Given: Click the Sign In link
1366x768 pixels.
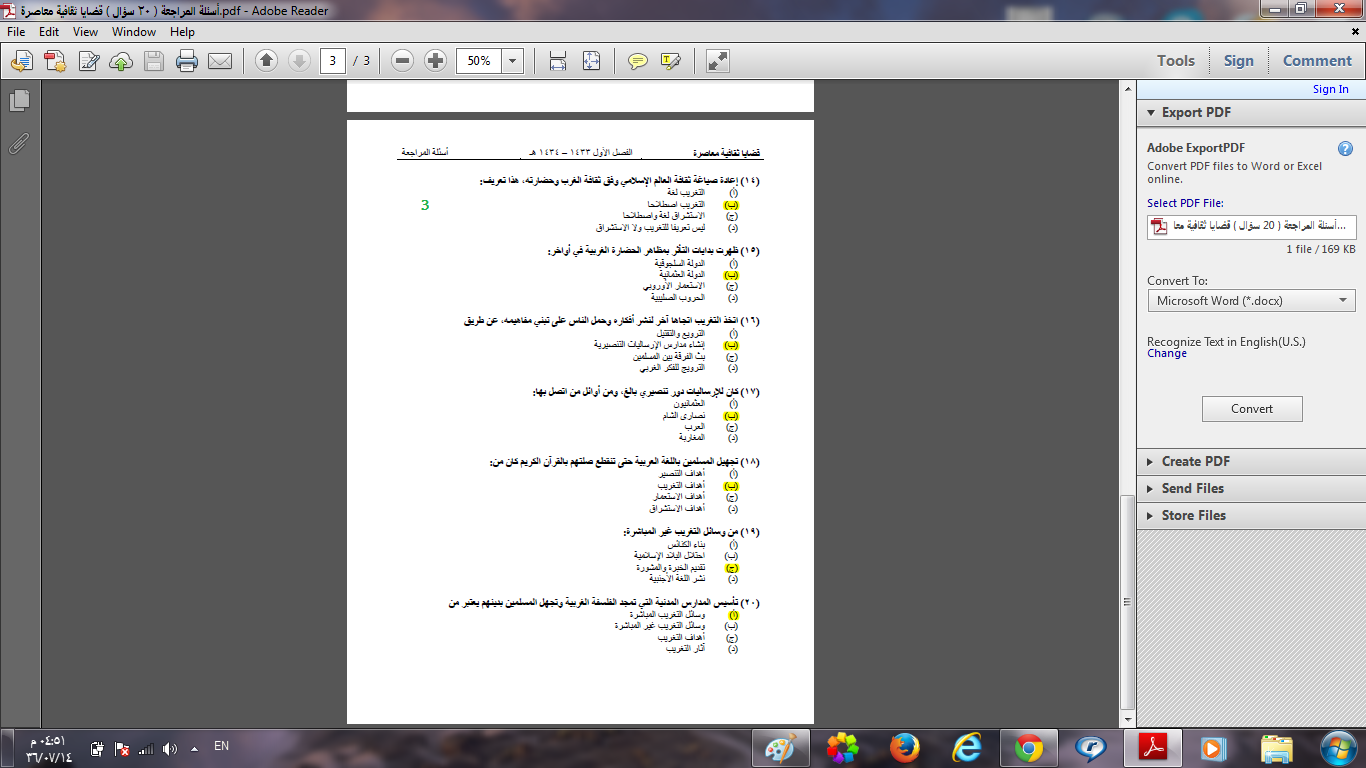Looking at the screenshot, I should click(1330, 89).
